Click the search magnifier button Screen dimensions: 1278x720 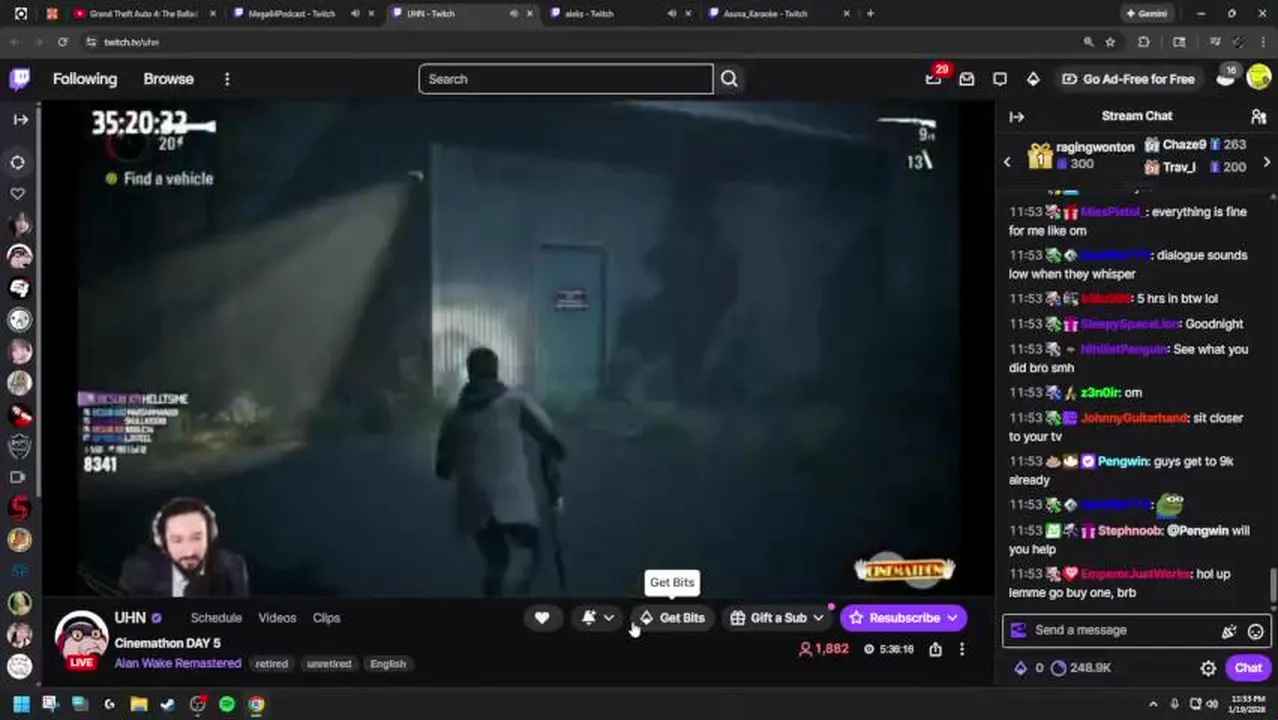pyautogui.click(x=729, y=79)
